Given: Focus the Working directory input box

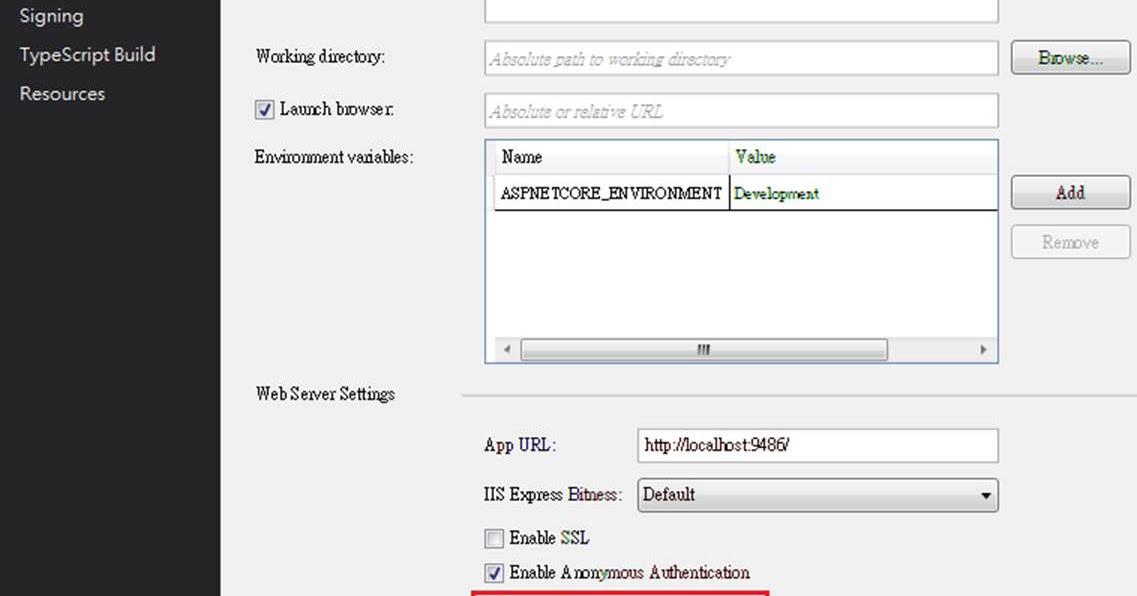Looking at the screenshot, I should (x=740, y=57).
